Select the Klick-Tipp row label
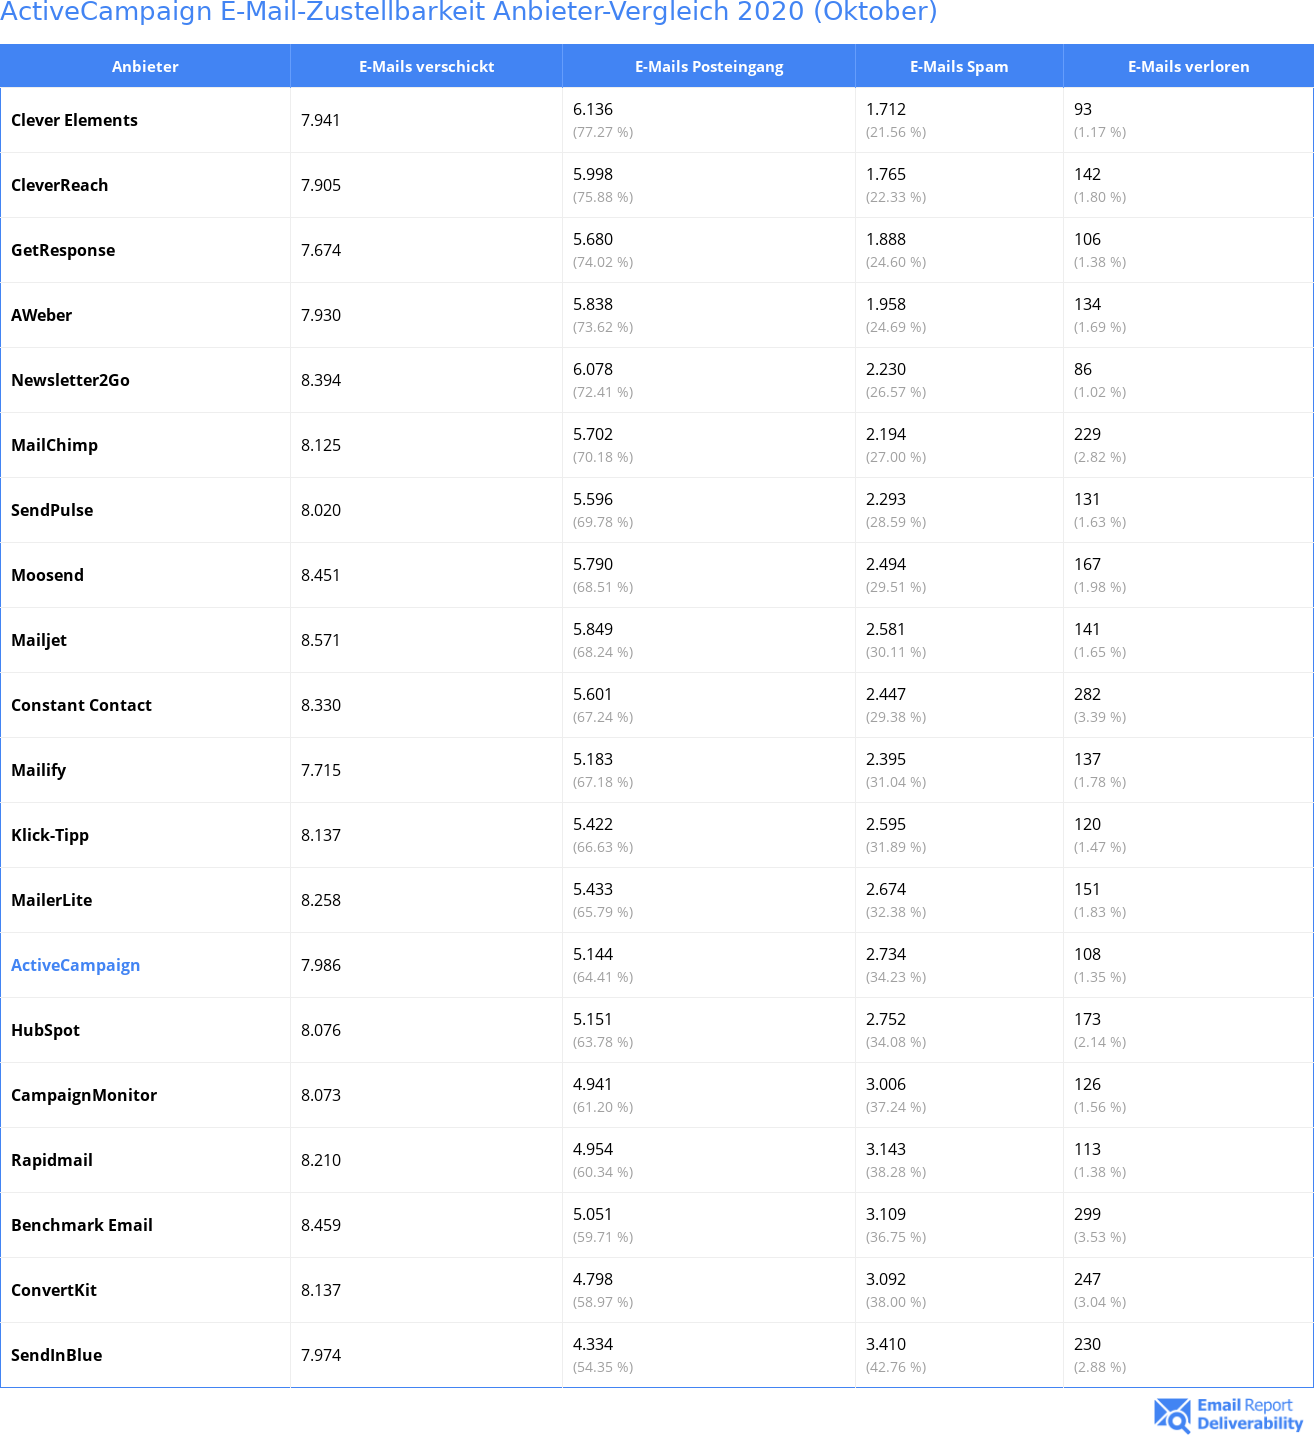This screenshot has height=1435, width=1314. tap(50, 835)
